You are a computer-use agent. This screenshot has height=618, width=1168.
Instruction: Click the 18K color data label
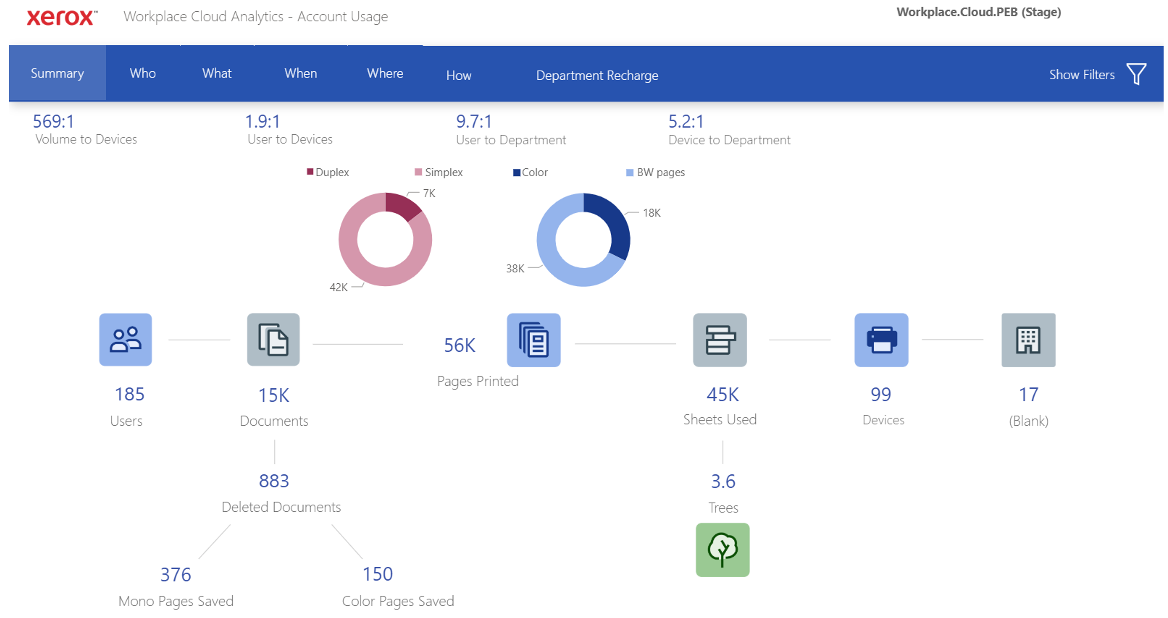point(652,213)
